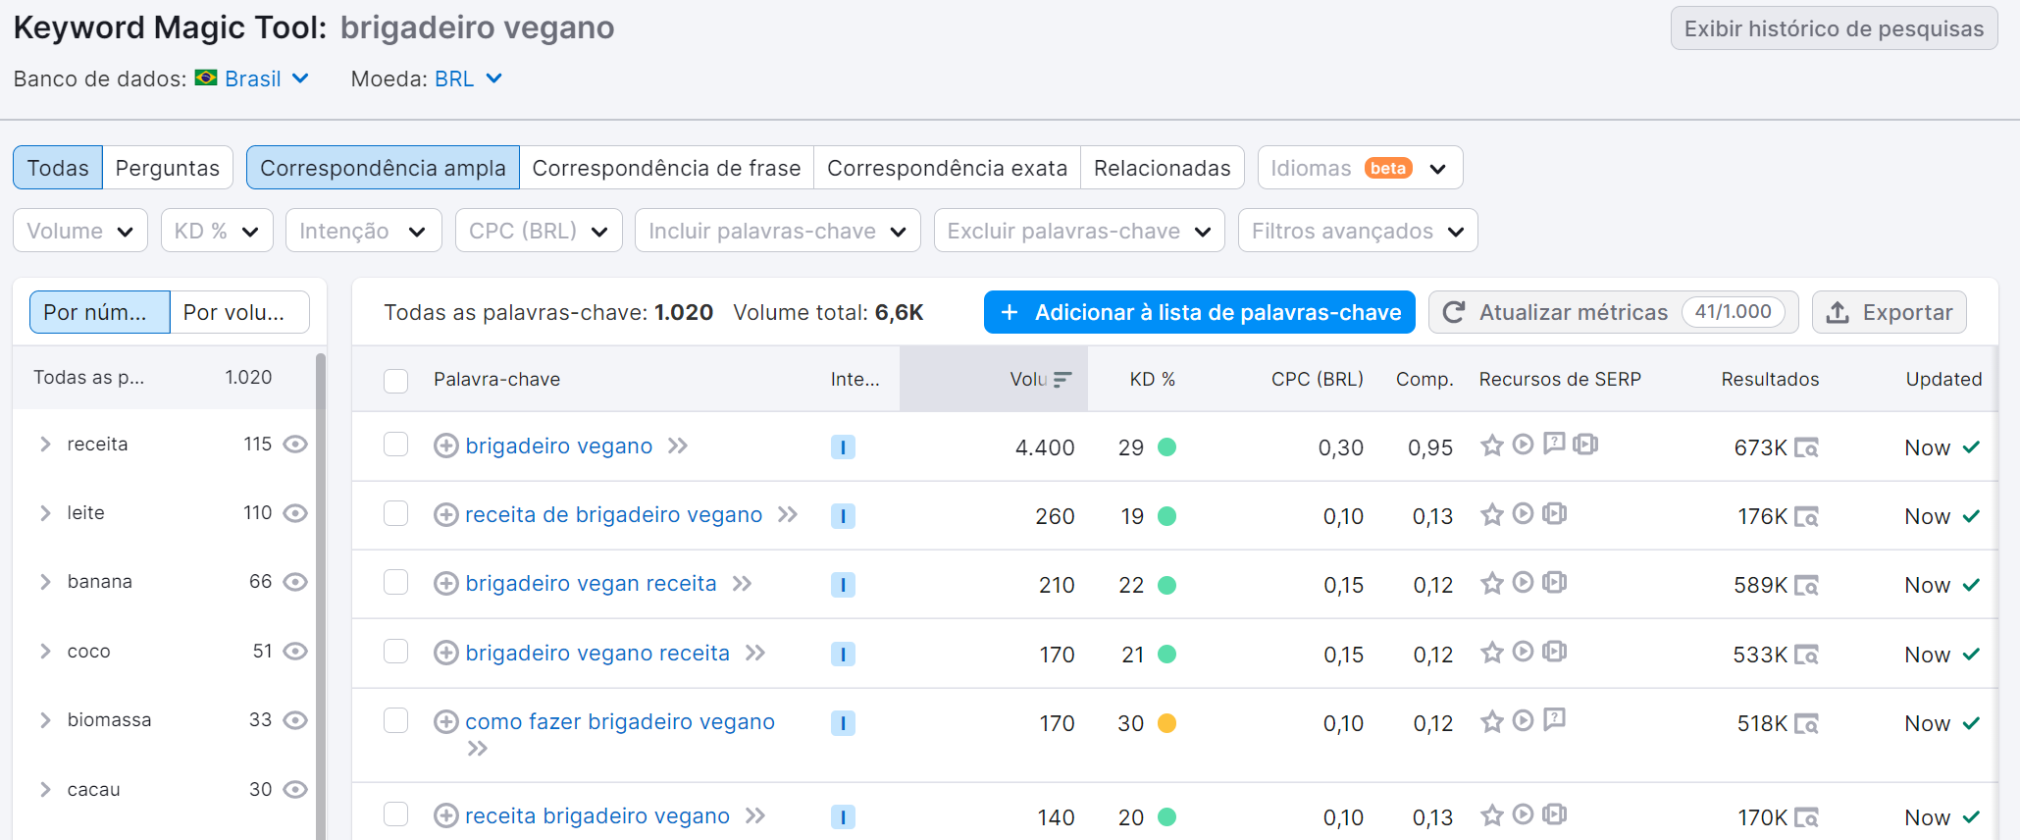This screenshot has height=840, width=2020.
Task: Click orange KD indicator dot in como fazer row
Action: click(x=1167, y=723)
